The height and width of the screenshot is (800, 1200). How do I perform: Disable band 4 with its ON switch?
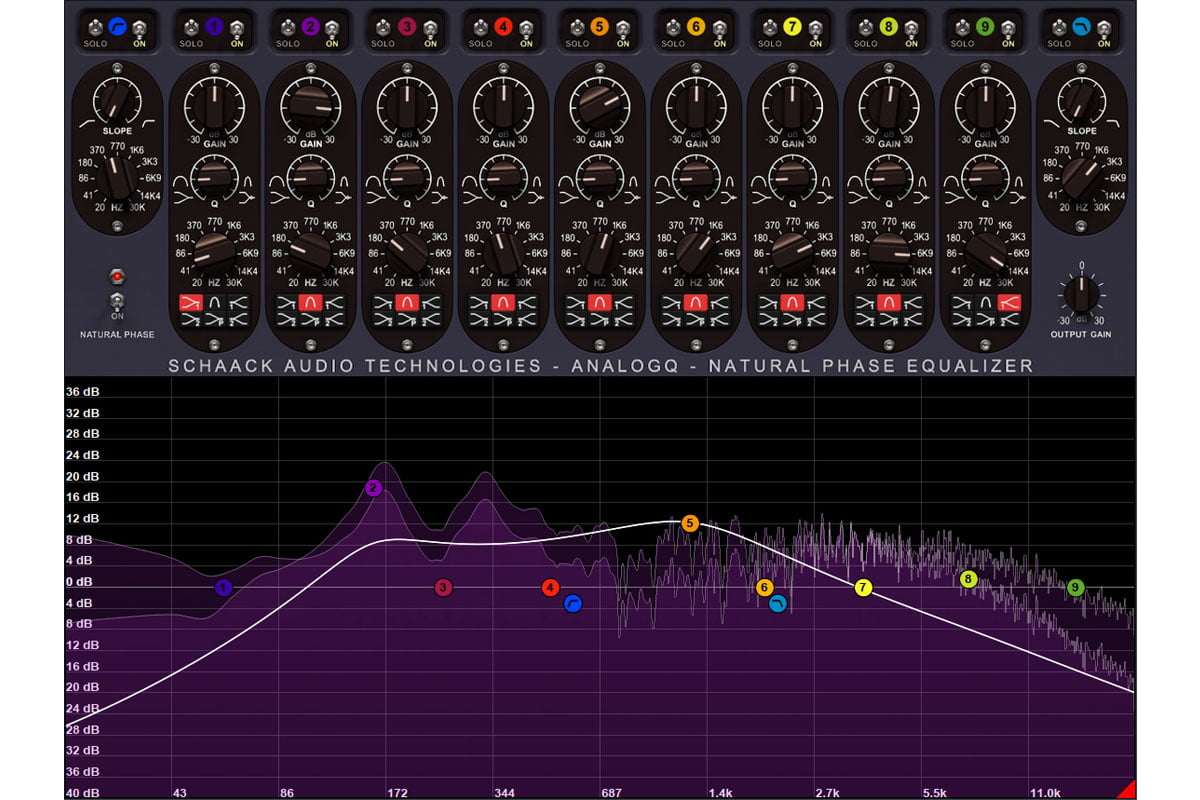(527, 27)
